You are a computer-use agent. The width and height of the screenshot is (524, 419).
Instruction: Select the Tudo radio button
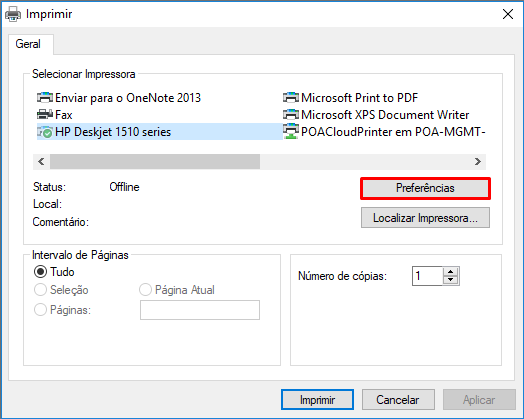point(40,272)
